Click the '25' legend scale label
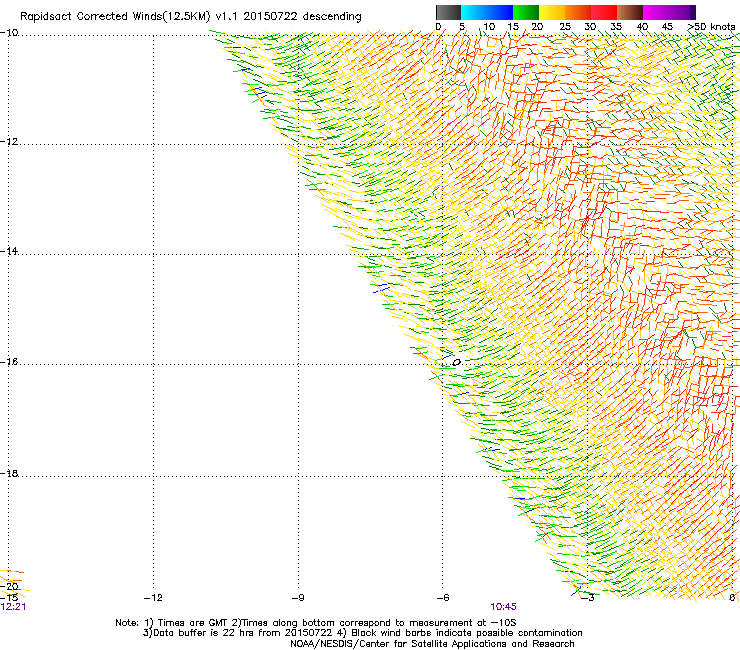The image size is (740, 650). tap(565, 27)
